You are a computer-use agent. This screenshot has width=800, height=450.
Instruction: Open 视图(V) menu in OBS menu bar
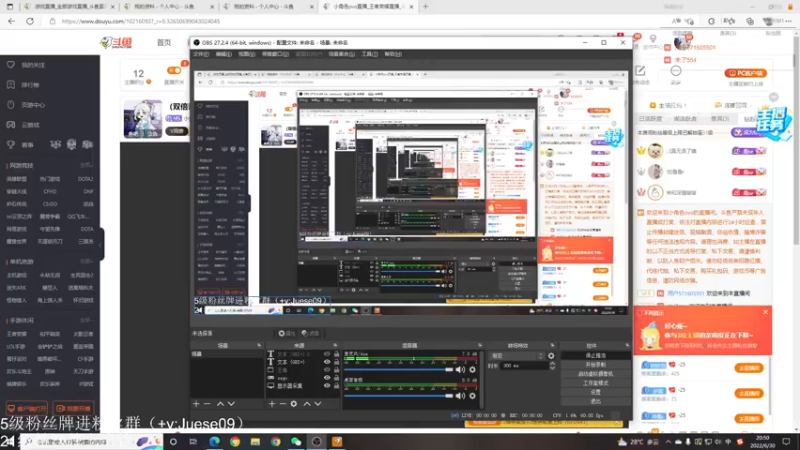click(246, 54)
